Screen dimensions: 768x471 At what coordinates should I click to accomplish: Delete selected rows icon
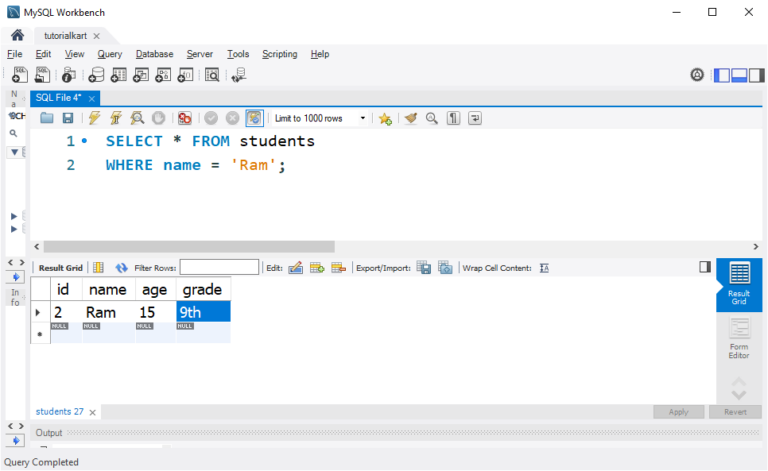click(x=338, y=268)
